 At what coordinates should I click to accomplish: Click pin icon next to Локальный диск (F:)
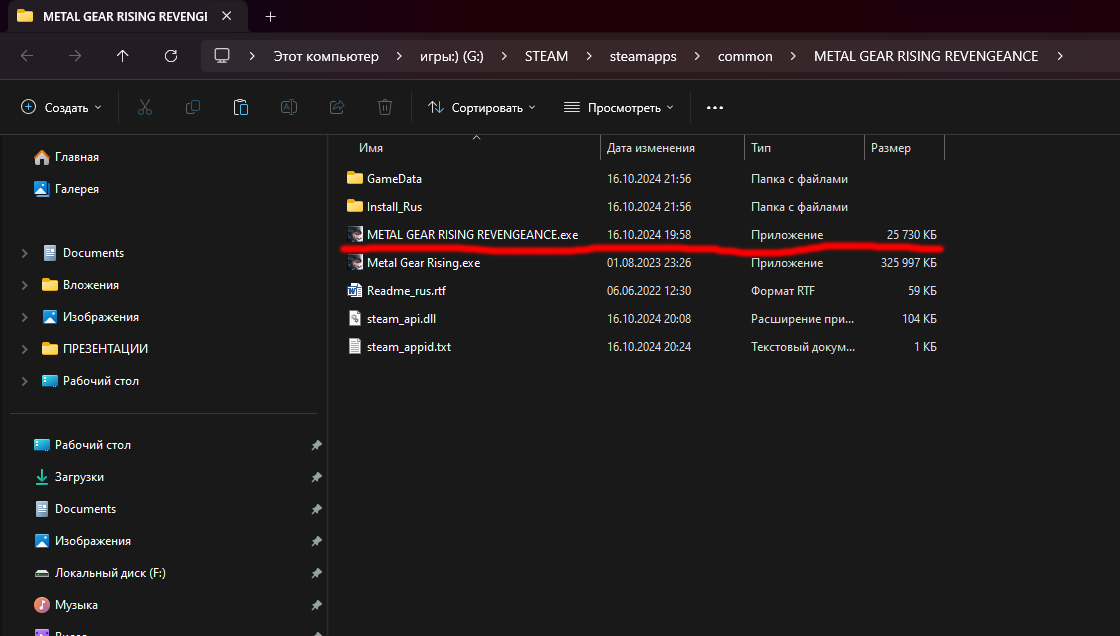pyautogui.click(x=316, y=573)
